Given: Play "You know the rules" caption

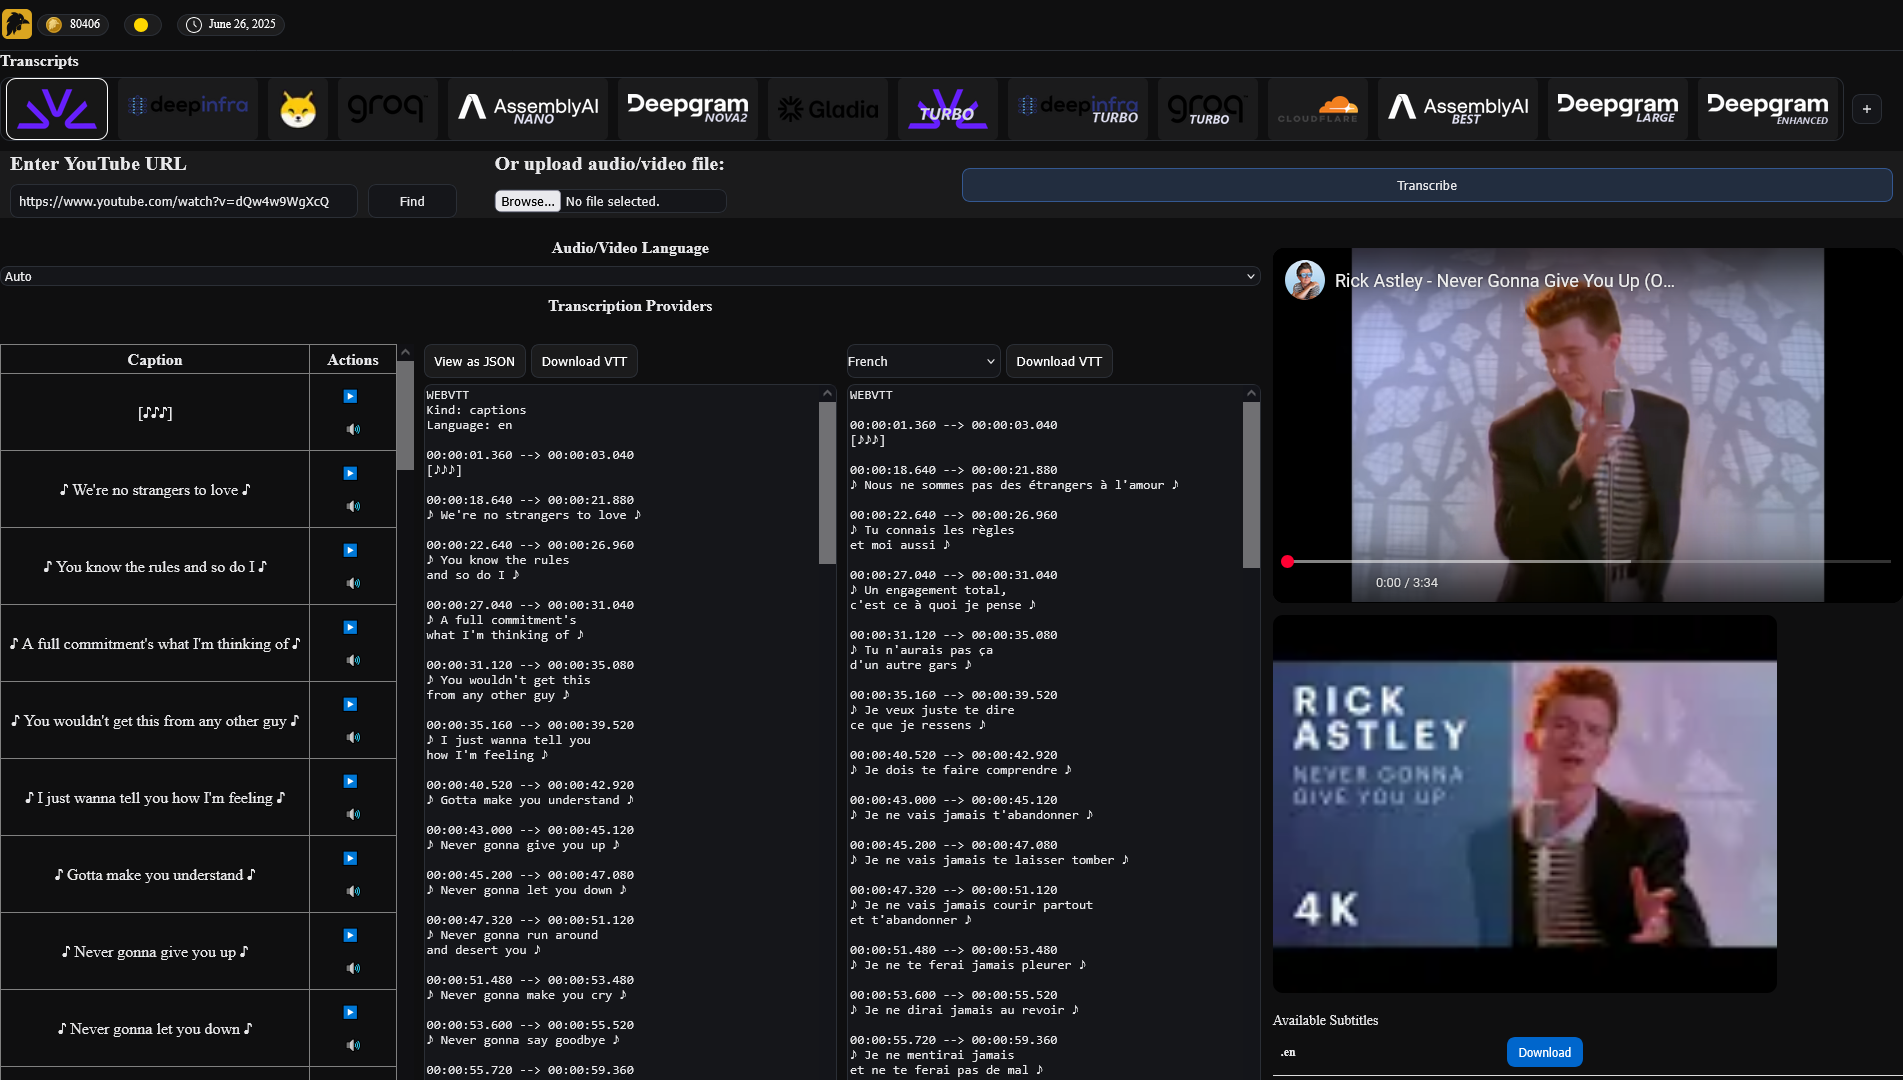Looking at the screenshot, I should tap(350, 550).
